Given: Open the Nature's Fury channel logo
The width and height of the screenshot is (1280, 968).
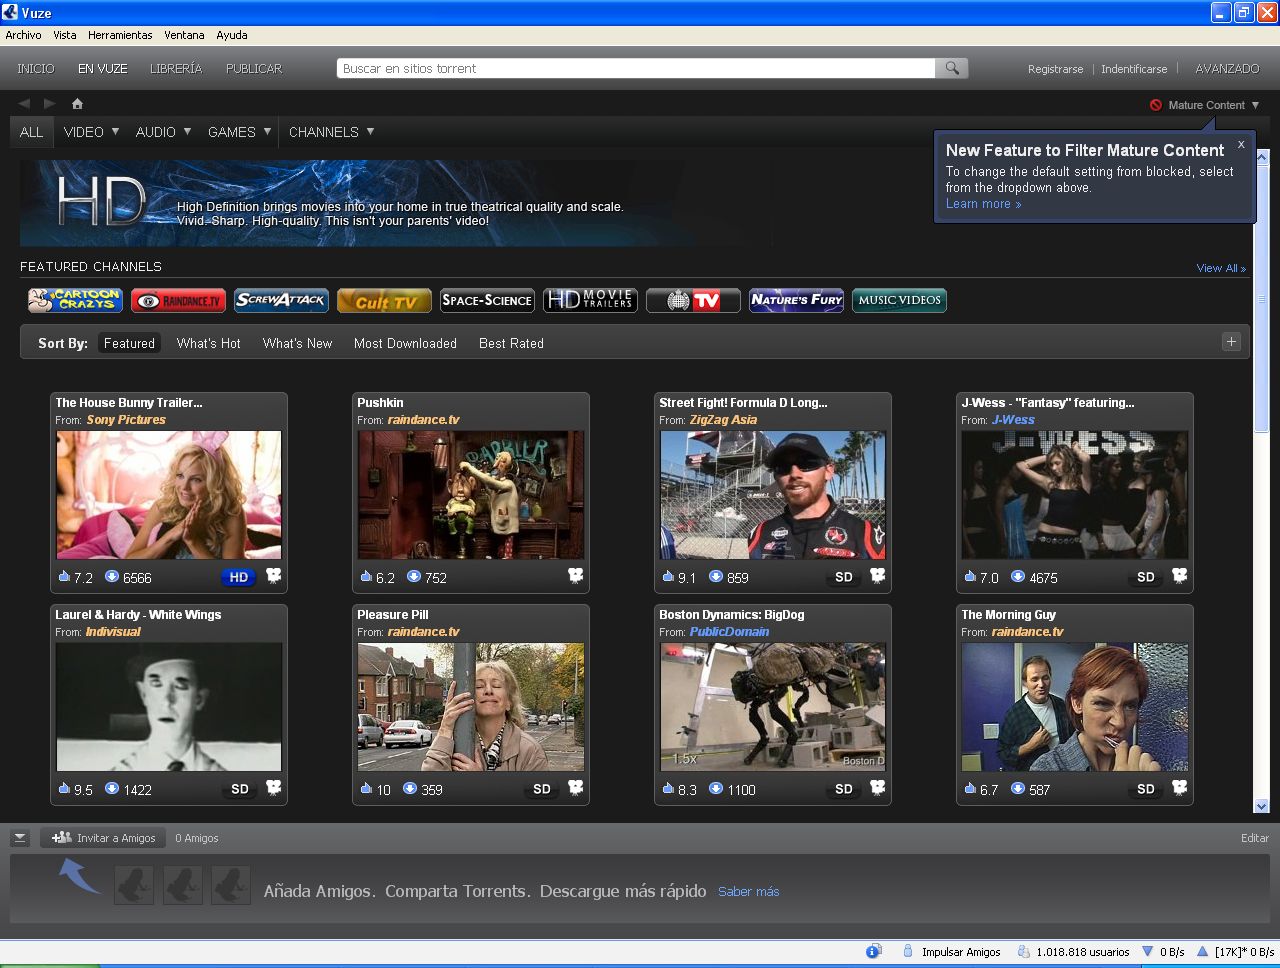Looking at the screenshot, I should pyautogui.click(x=796, y=300).
